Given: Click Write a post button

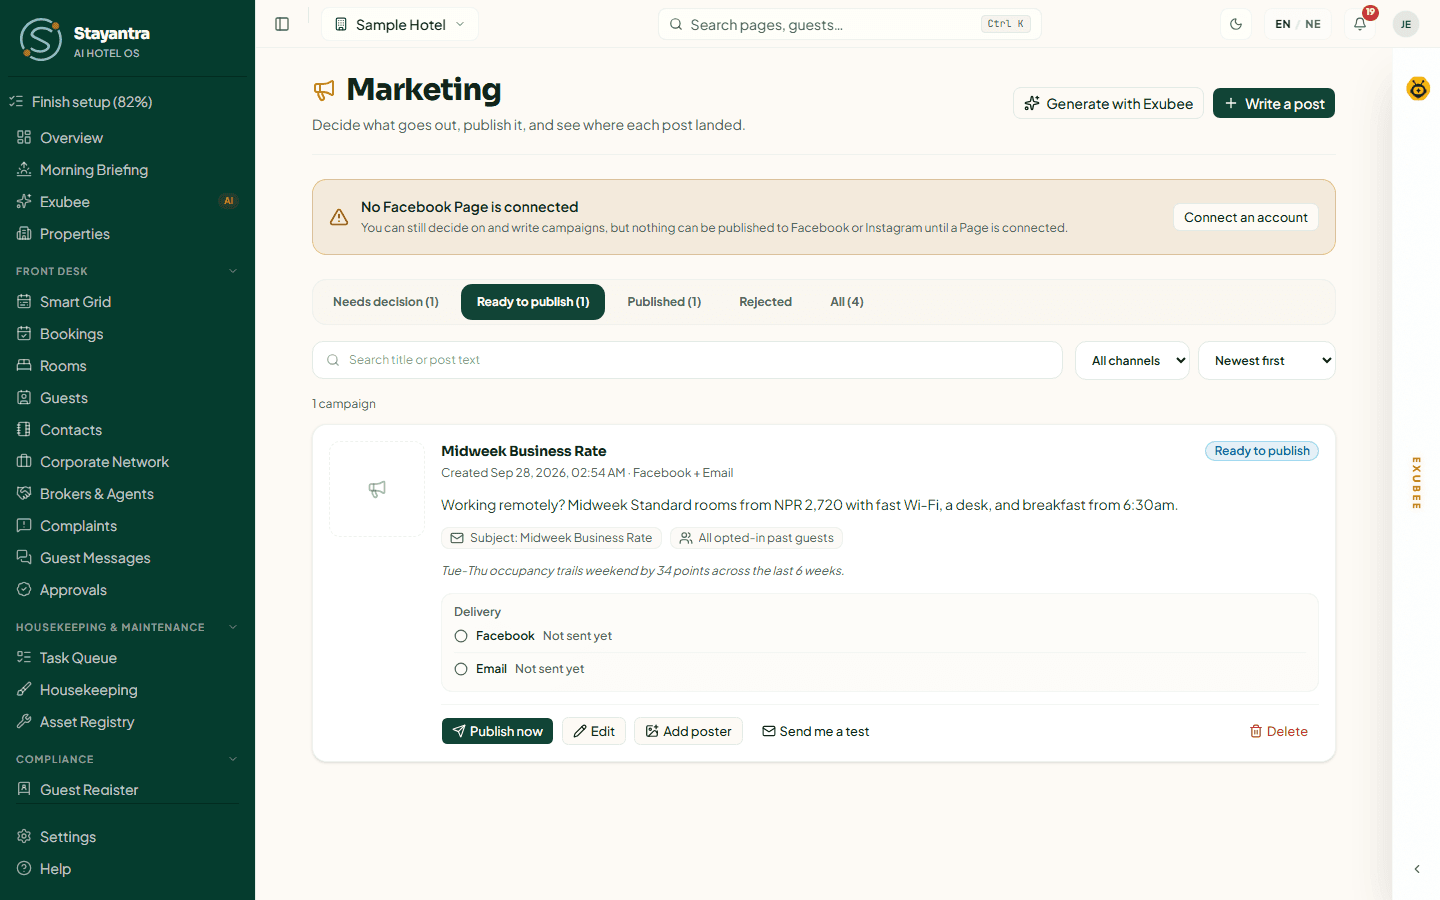Looking at the screenshot, I should (x=1274, y=104).
